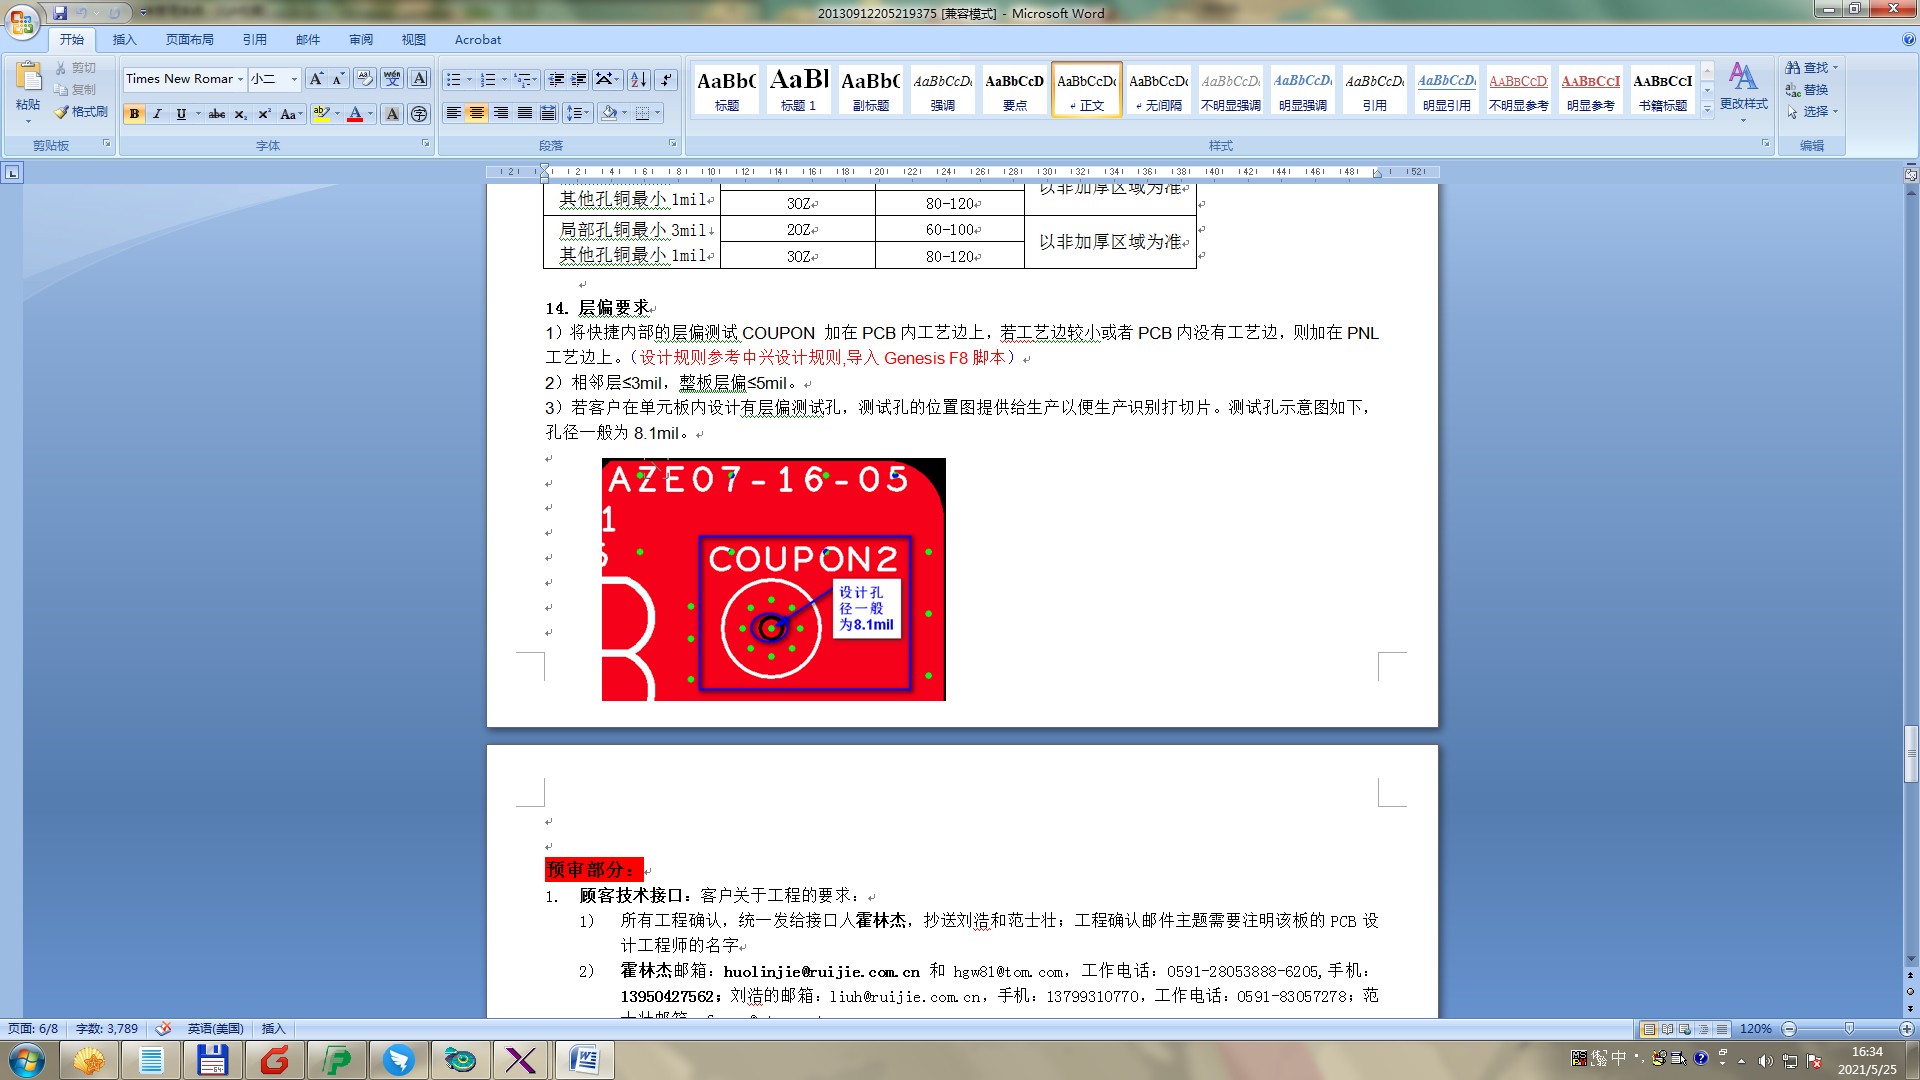
Task: Expand the font size dropdown
Action: (x=294, y=79)
